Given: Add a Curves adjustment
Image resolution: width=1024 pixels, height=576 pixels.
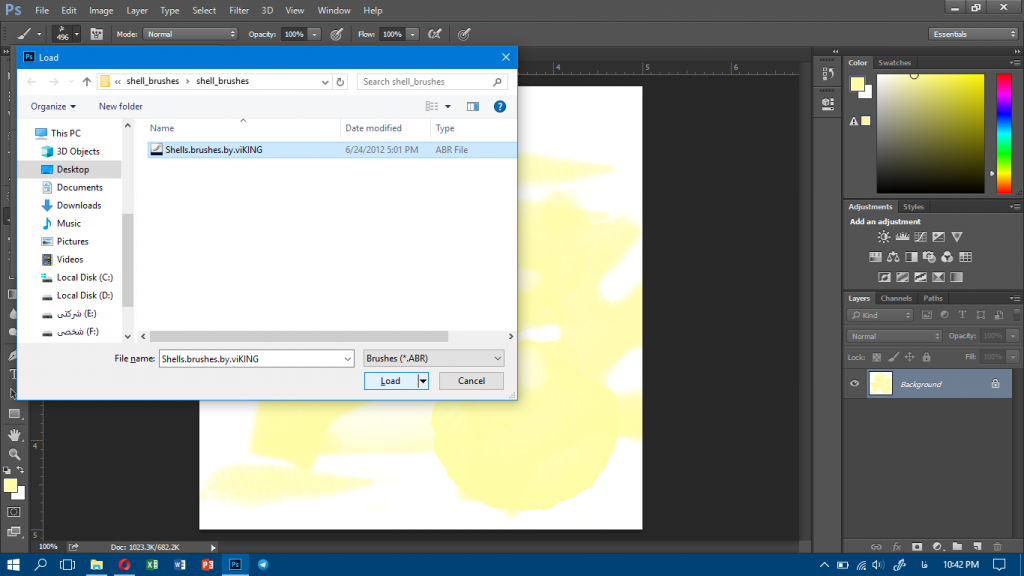Looking at the screenshot, I should [x=920, y=237].
